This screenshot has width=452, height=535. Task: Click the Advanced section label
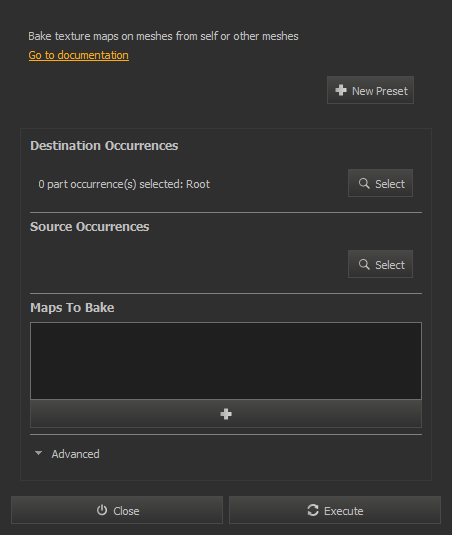tap(75, 454)
